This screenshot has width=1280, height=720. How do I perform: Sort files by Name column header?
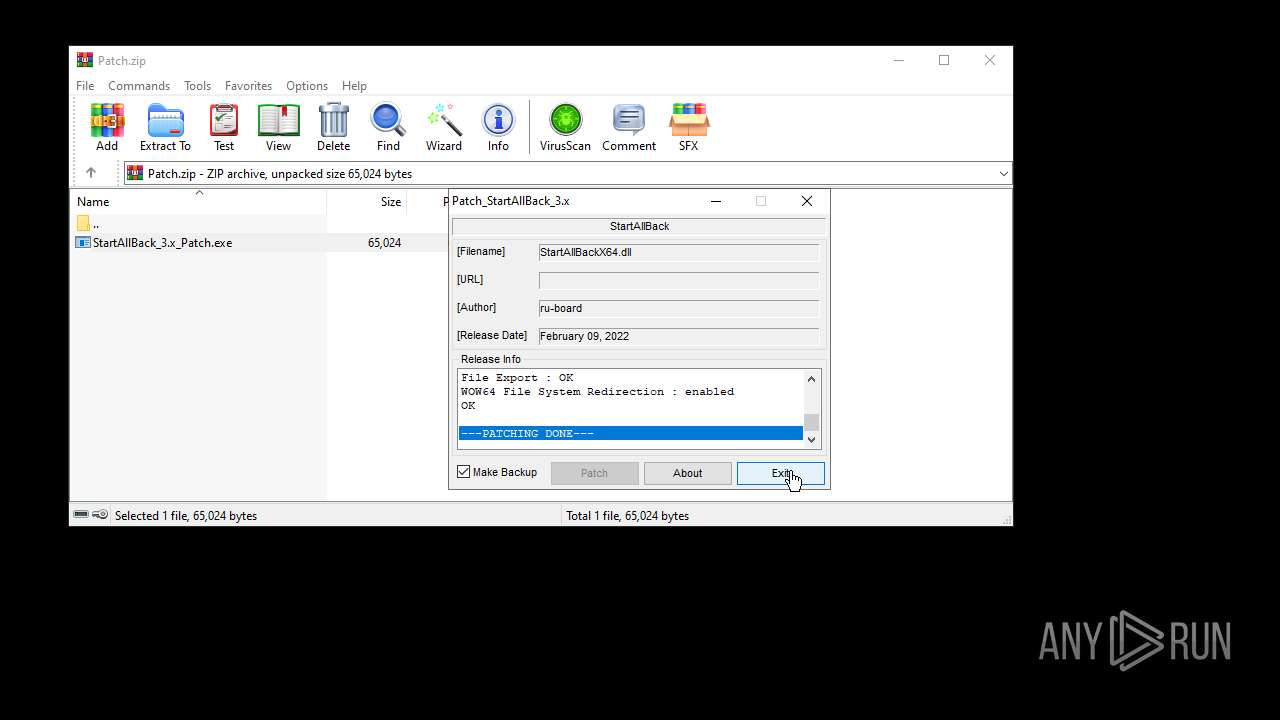[x=198, y=201]
